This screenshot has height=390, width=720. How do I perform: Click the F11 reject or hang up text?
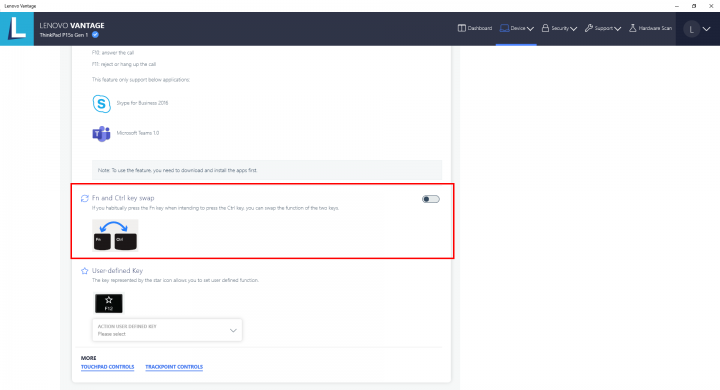click(x=124, y=64)
